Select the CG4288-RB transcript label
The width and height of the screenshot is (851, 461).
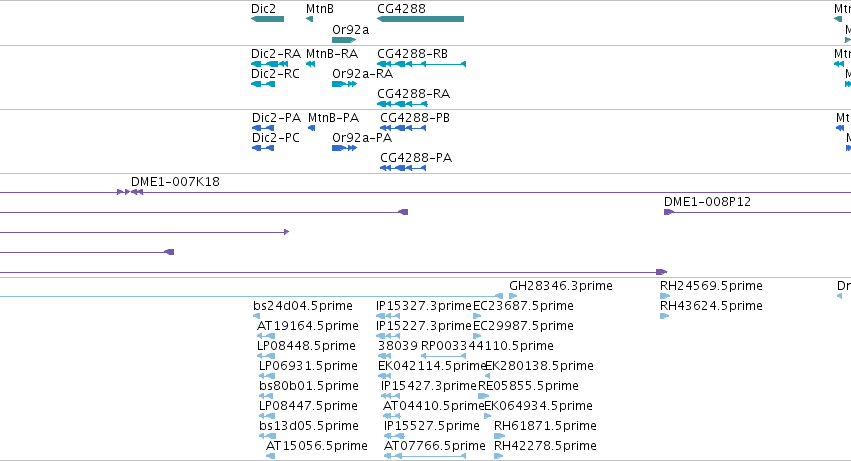pyautogui.click(x=412, y=54)
